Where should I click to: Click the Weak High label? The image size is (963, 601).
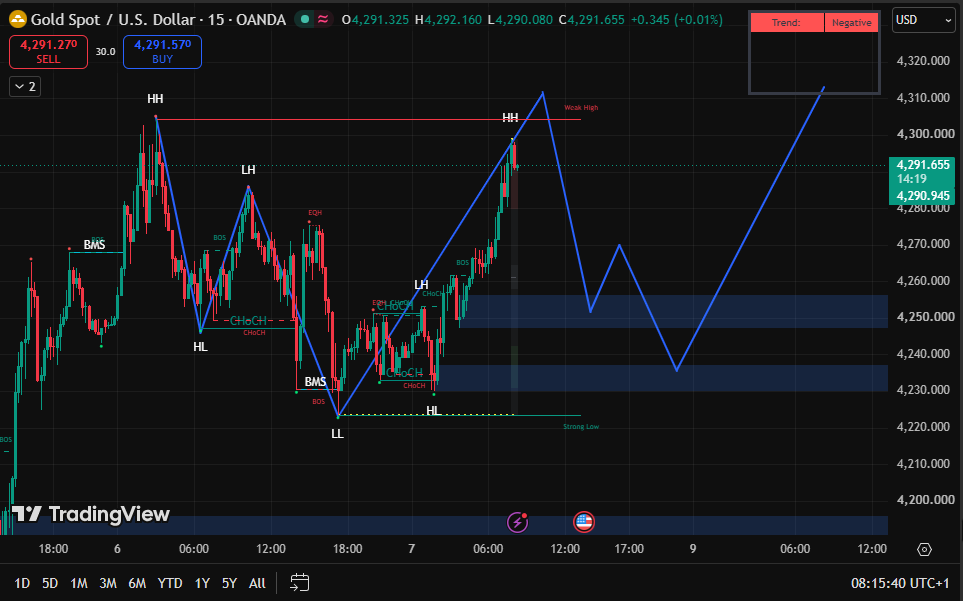tap(581, 107)
